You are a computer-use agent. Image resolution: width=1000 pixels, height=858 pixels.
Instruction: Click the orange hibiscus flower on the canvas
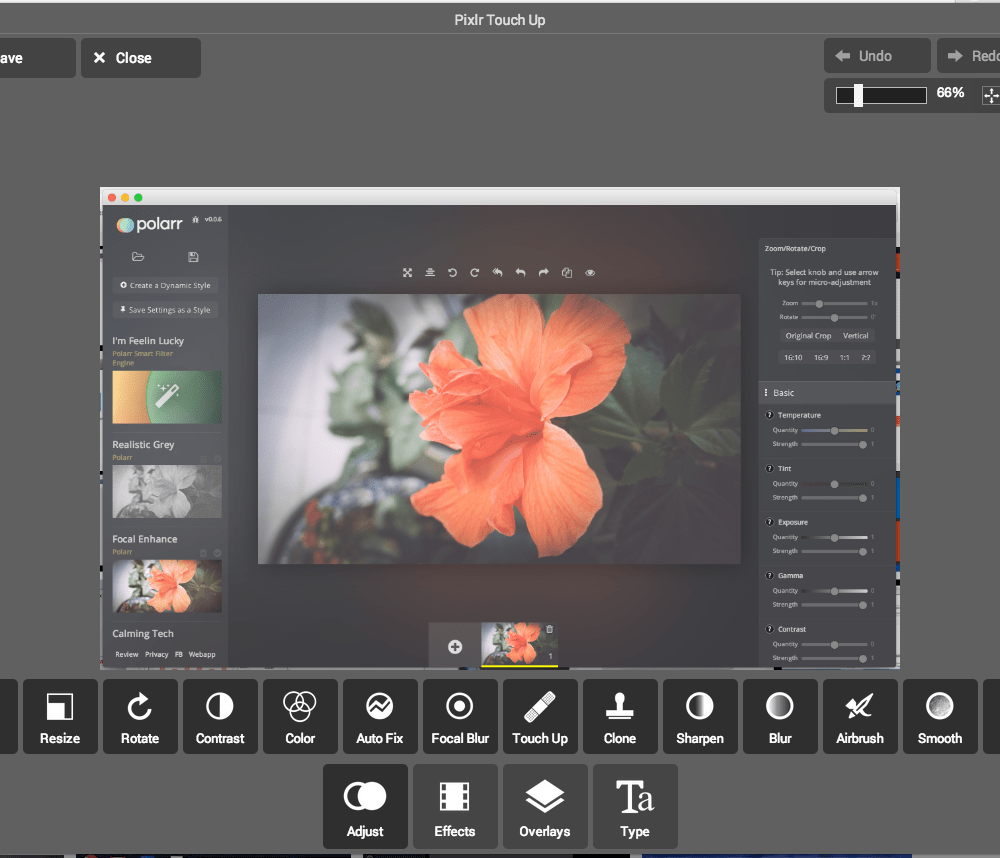pos(520,424)
